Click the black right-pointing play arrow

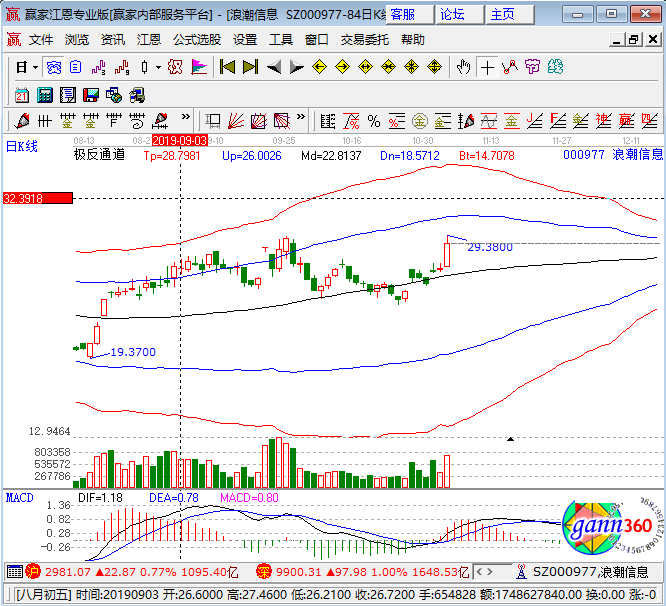[296, 67]
